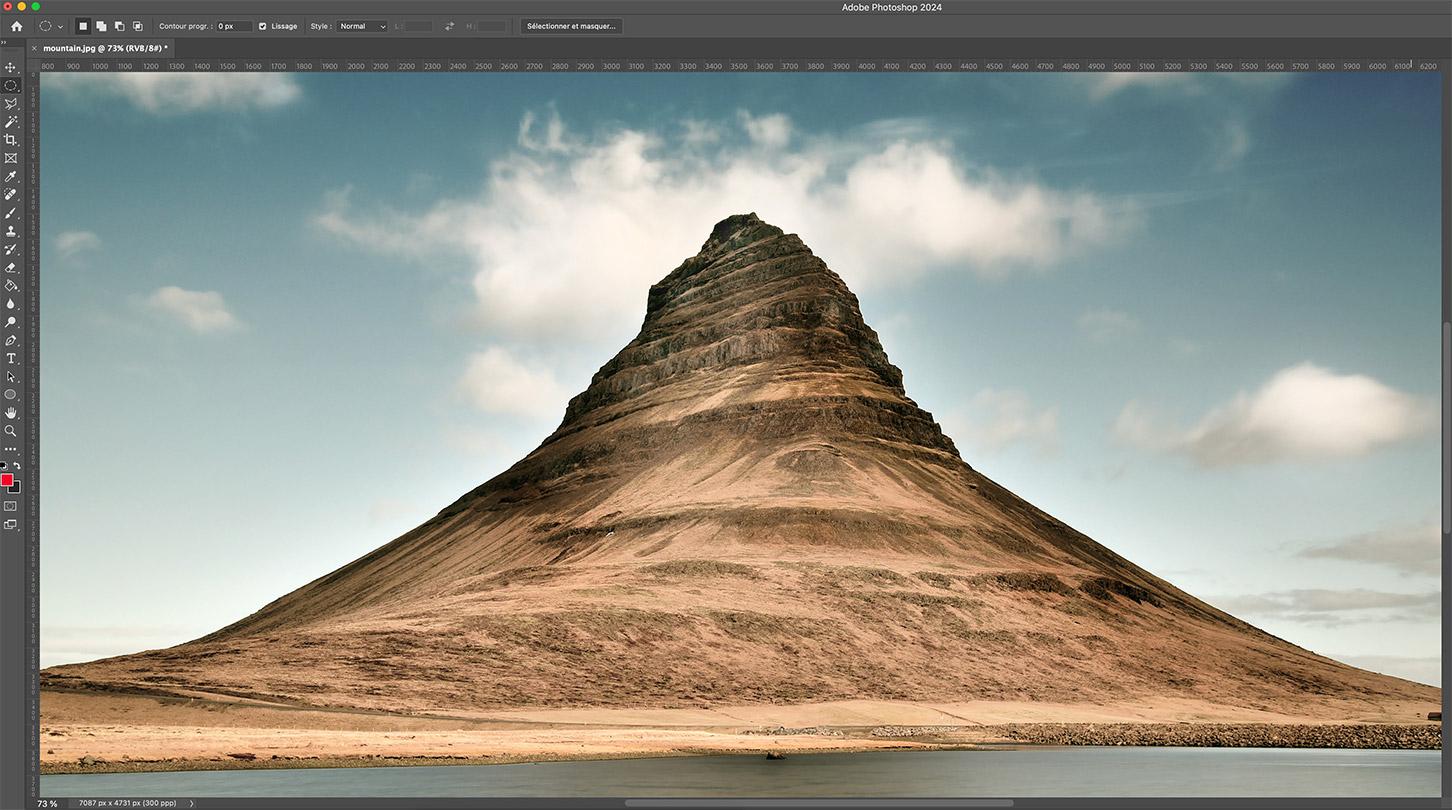Toggle Quick Mask mode
Screen dimensions: 1452x810
tap(11, 506)
